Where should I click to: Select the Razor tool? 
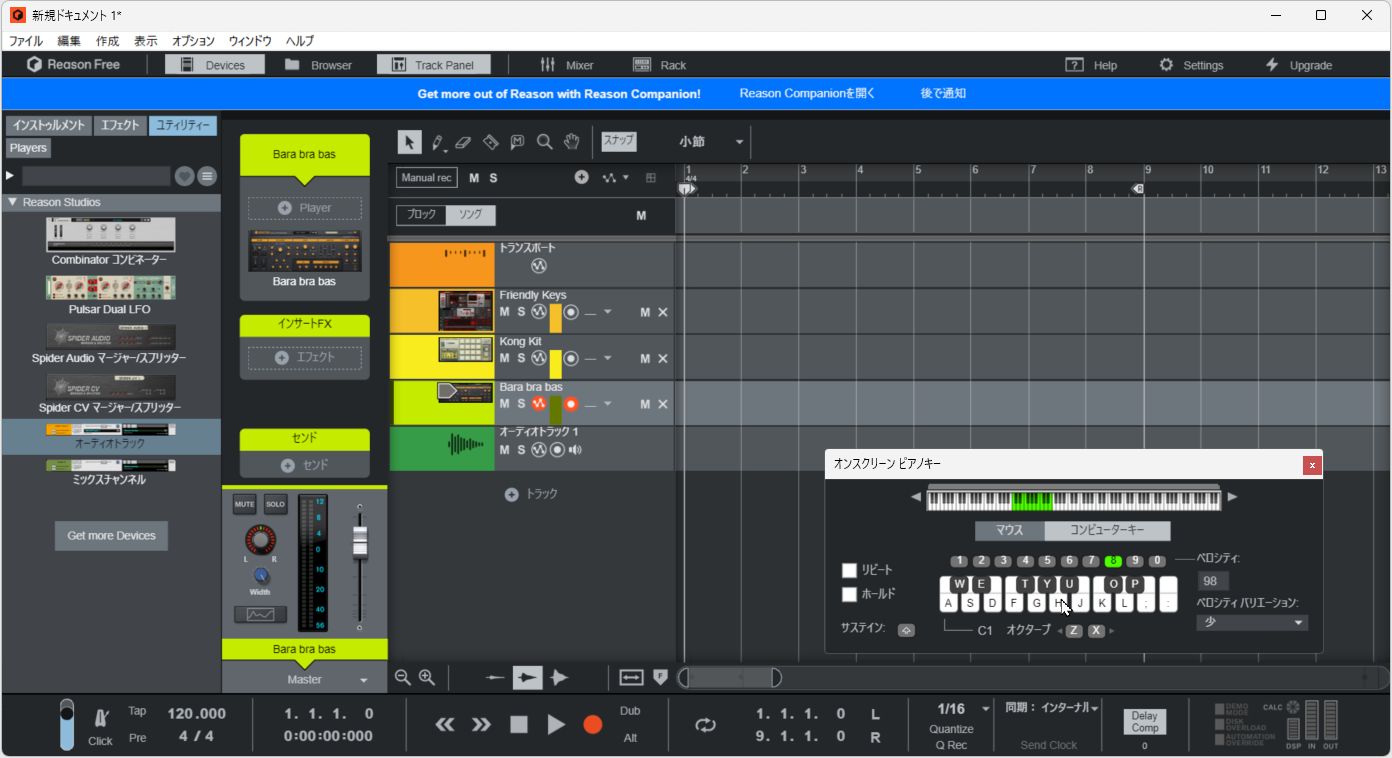[x=490, y=142]
